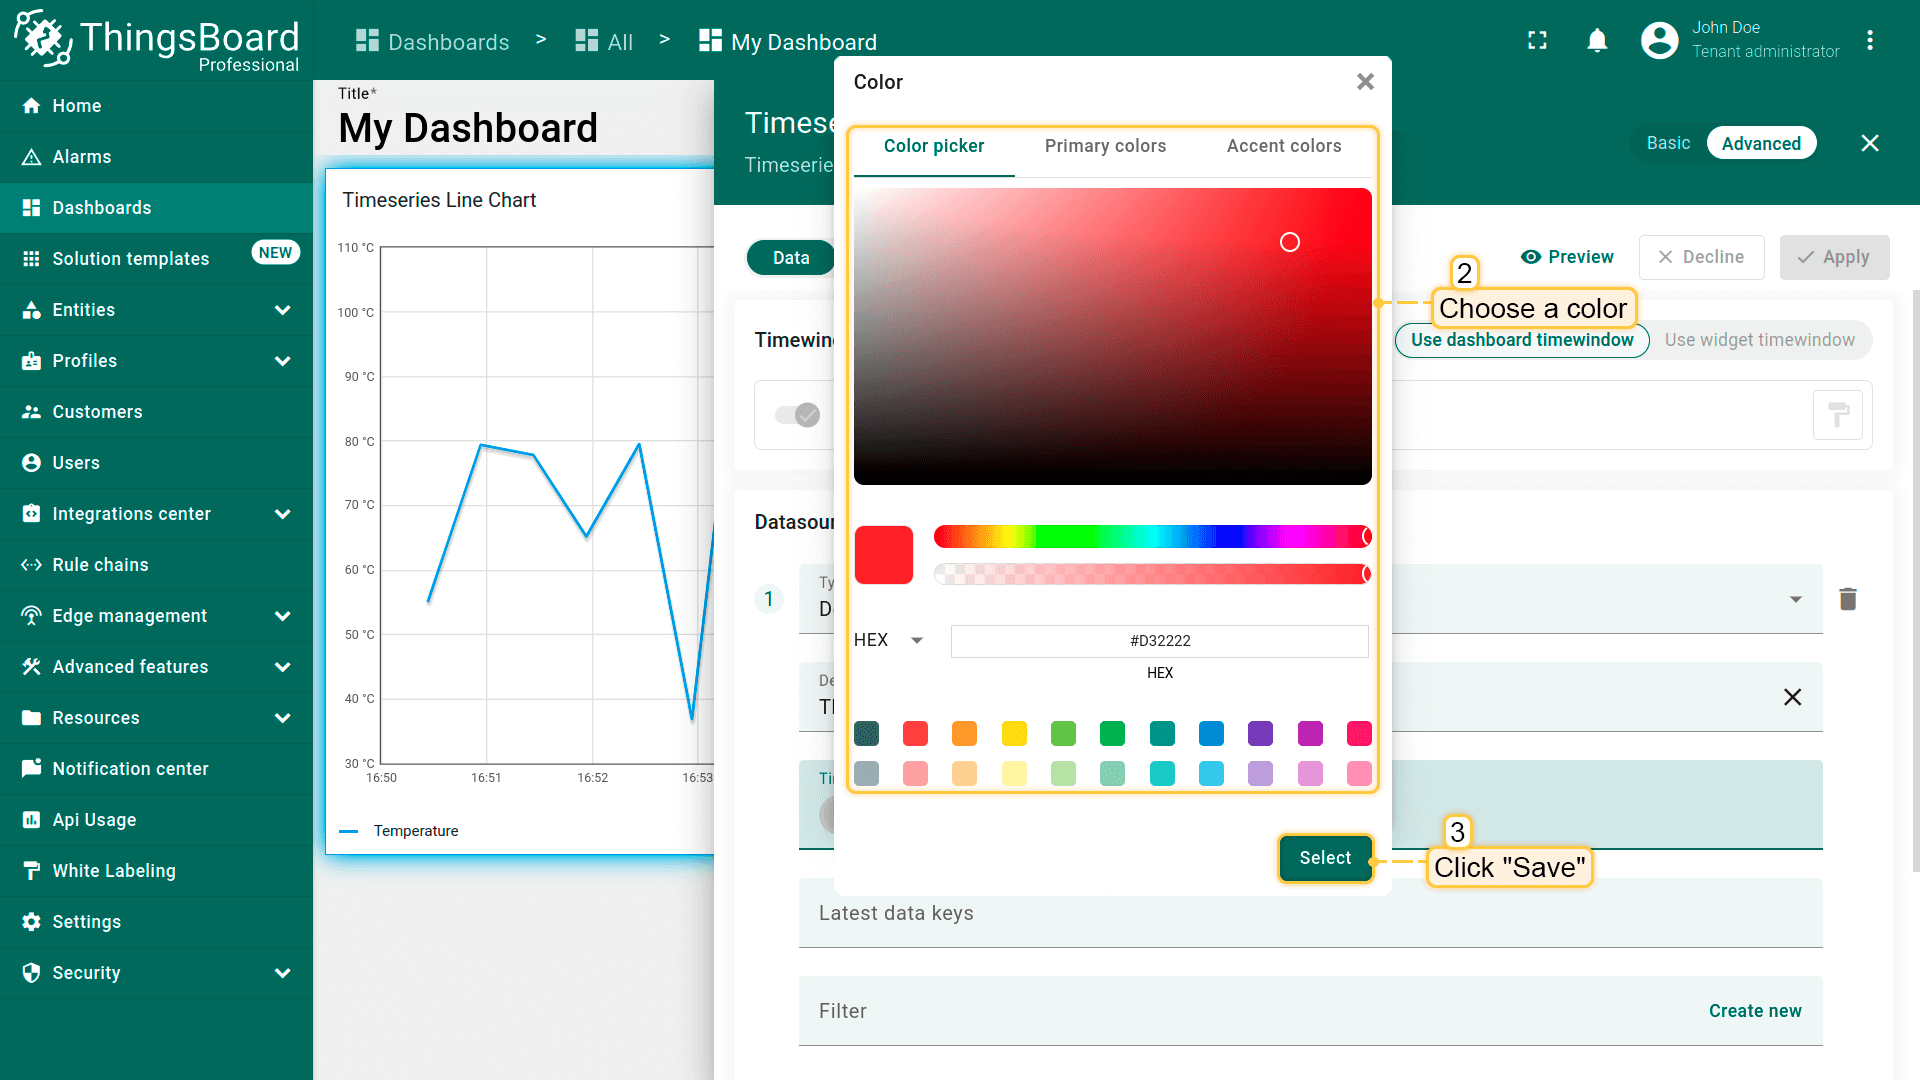
Task: Click the paint roller style icon
Action: (1837, 415)
